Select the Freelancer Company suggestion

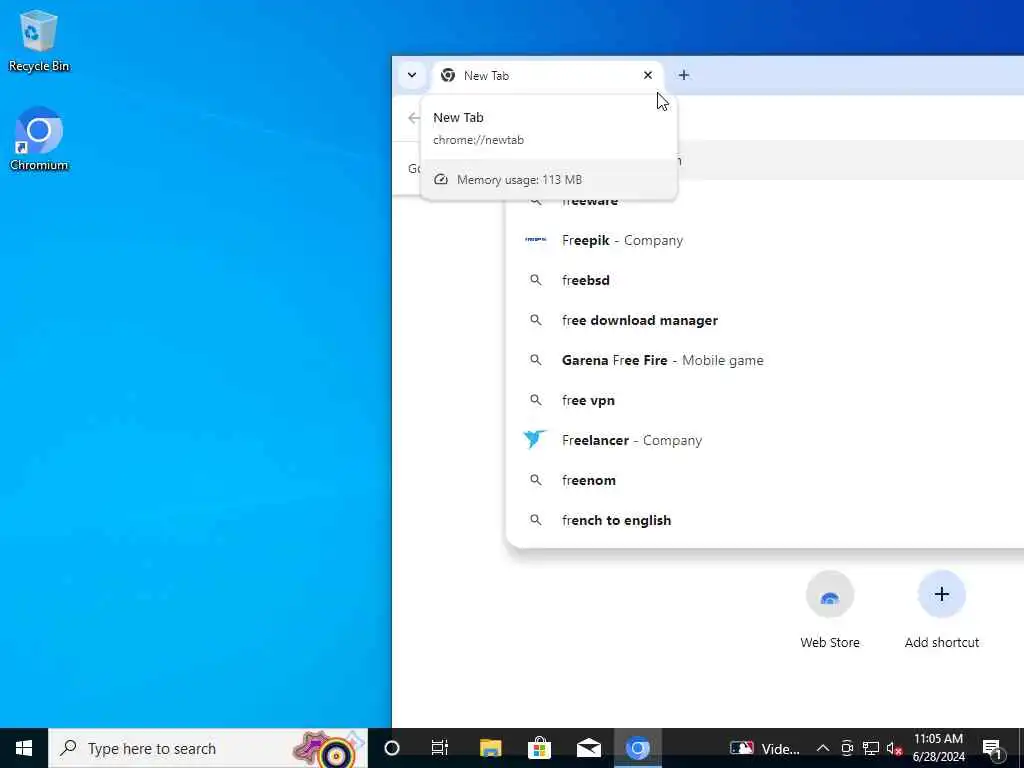[x=764, y=440]
